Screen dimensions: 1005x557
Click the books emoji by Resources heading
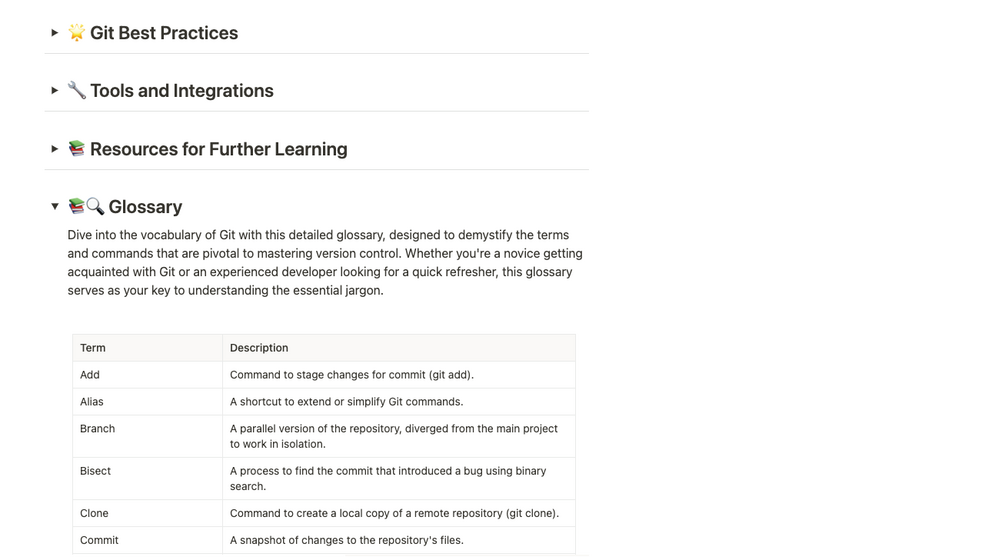[x=77, y=149]
